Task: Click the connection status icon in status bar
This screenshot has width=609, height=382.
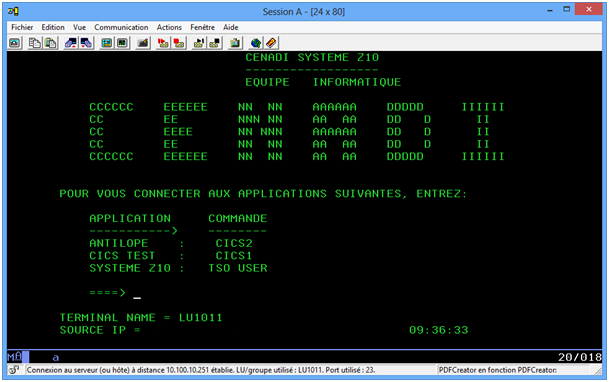Action: [x=14, y=370]
